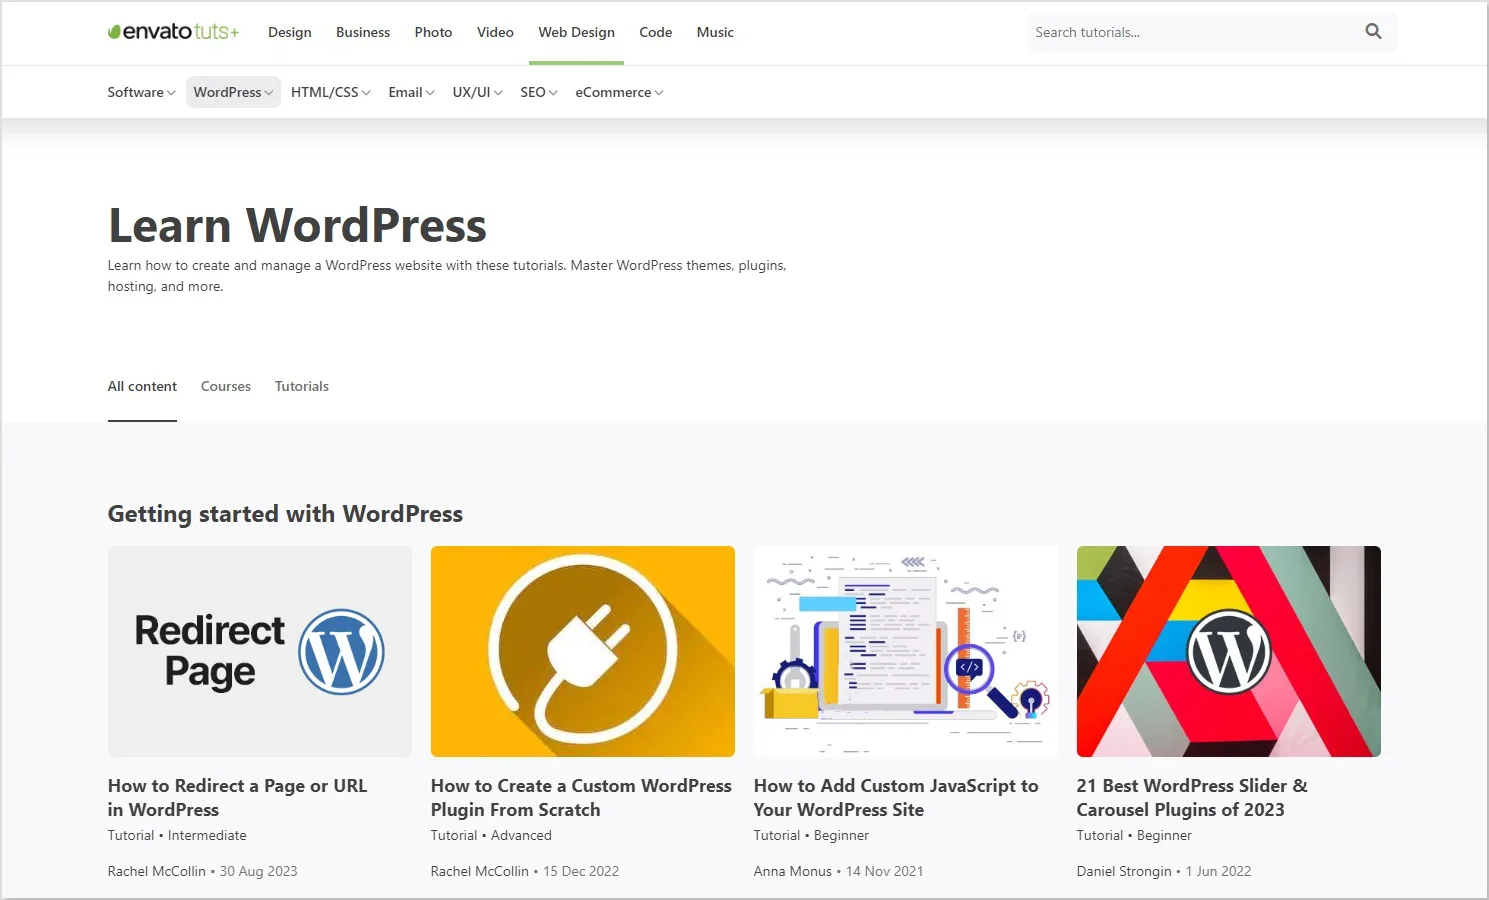Open the Code category

click(x=656, y=32)
